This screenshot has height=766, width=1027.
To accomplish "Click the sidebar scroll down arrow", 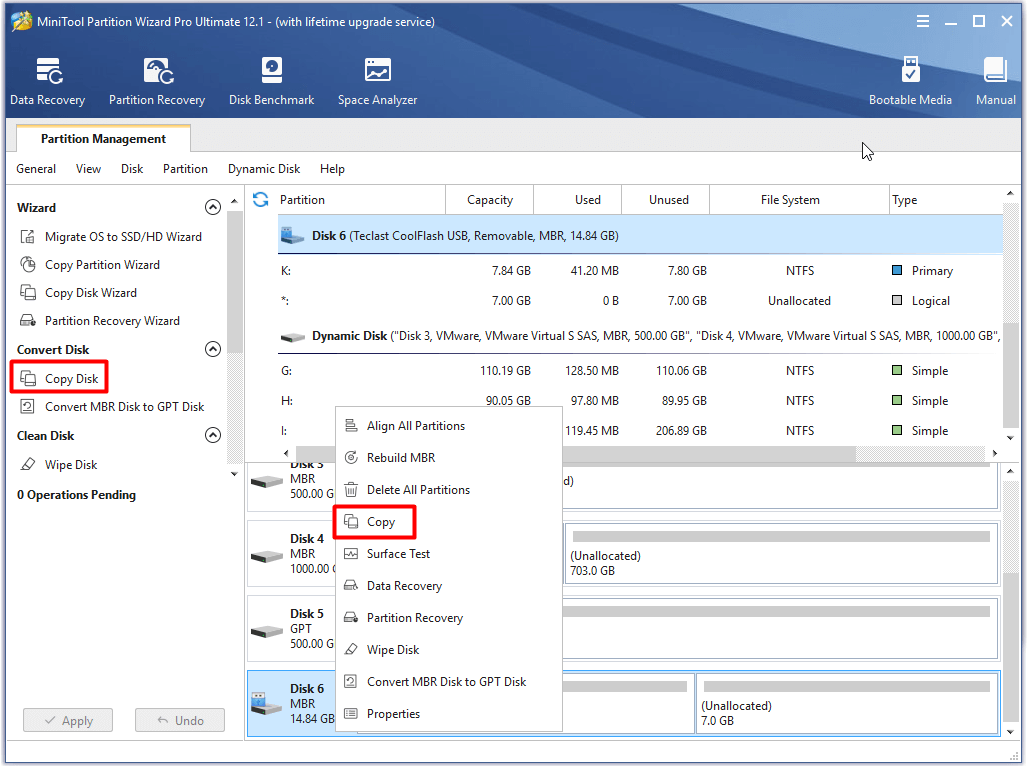I will point(234,474).
